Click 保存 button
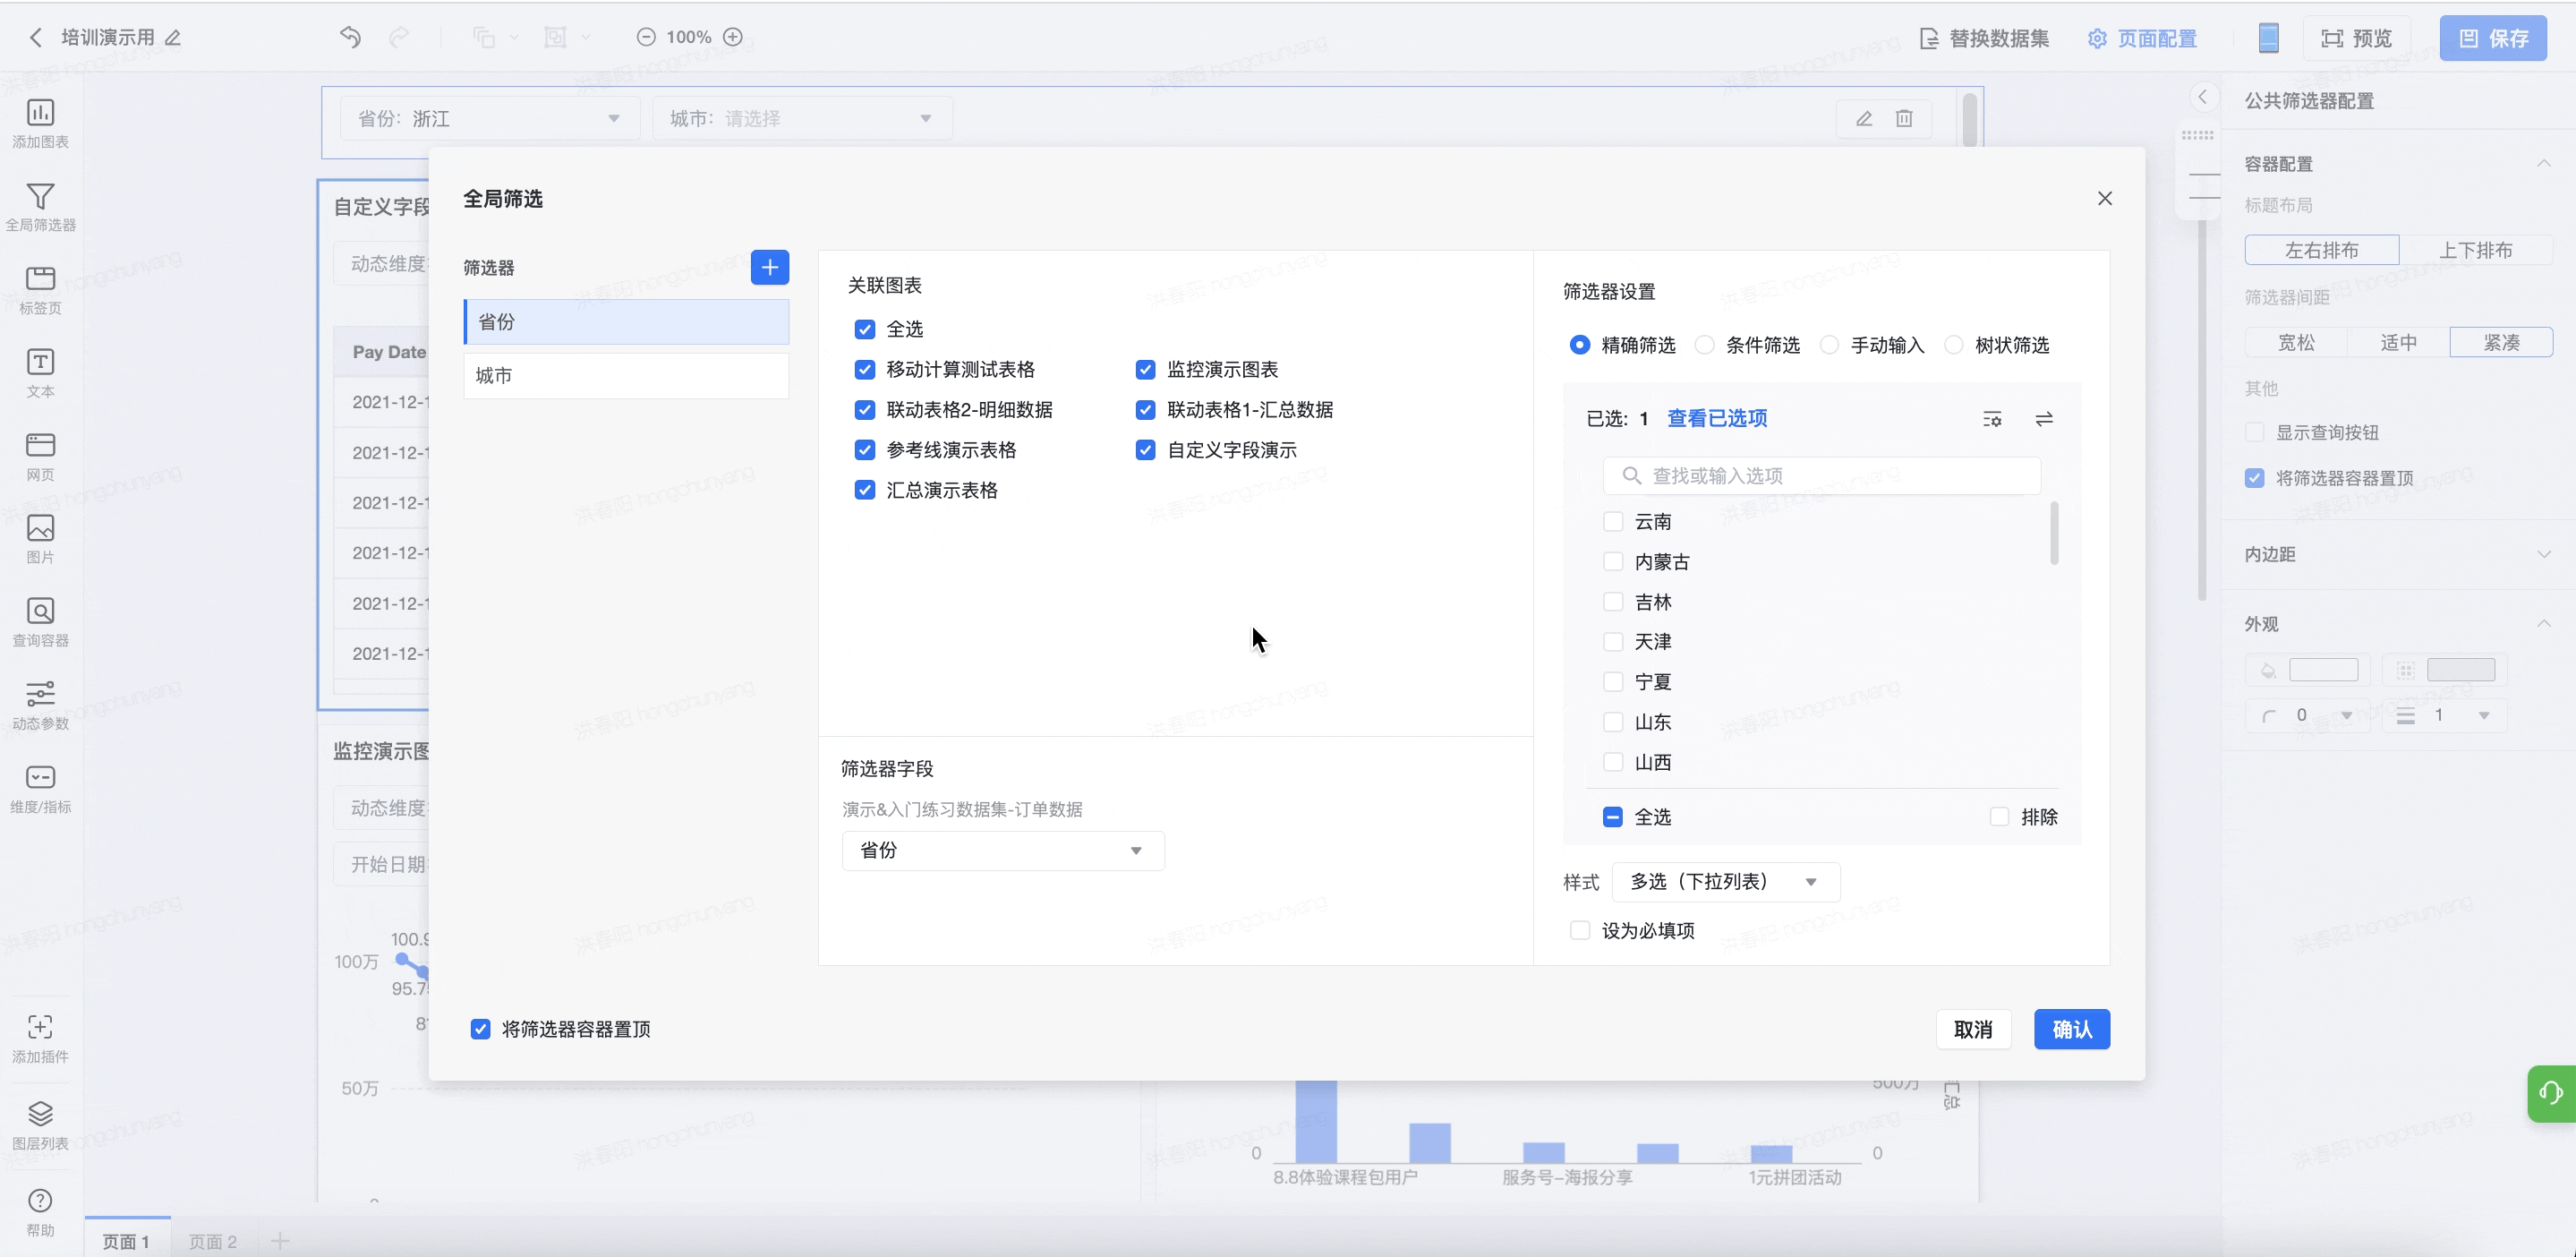This screenshot has width=2576, height=1257. click(2493, 38)
